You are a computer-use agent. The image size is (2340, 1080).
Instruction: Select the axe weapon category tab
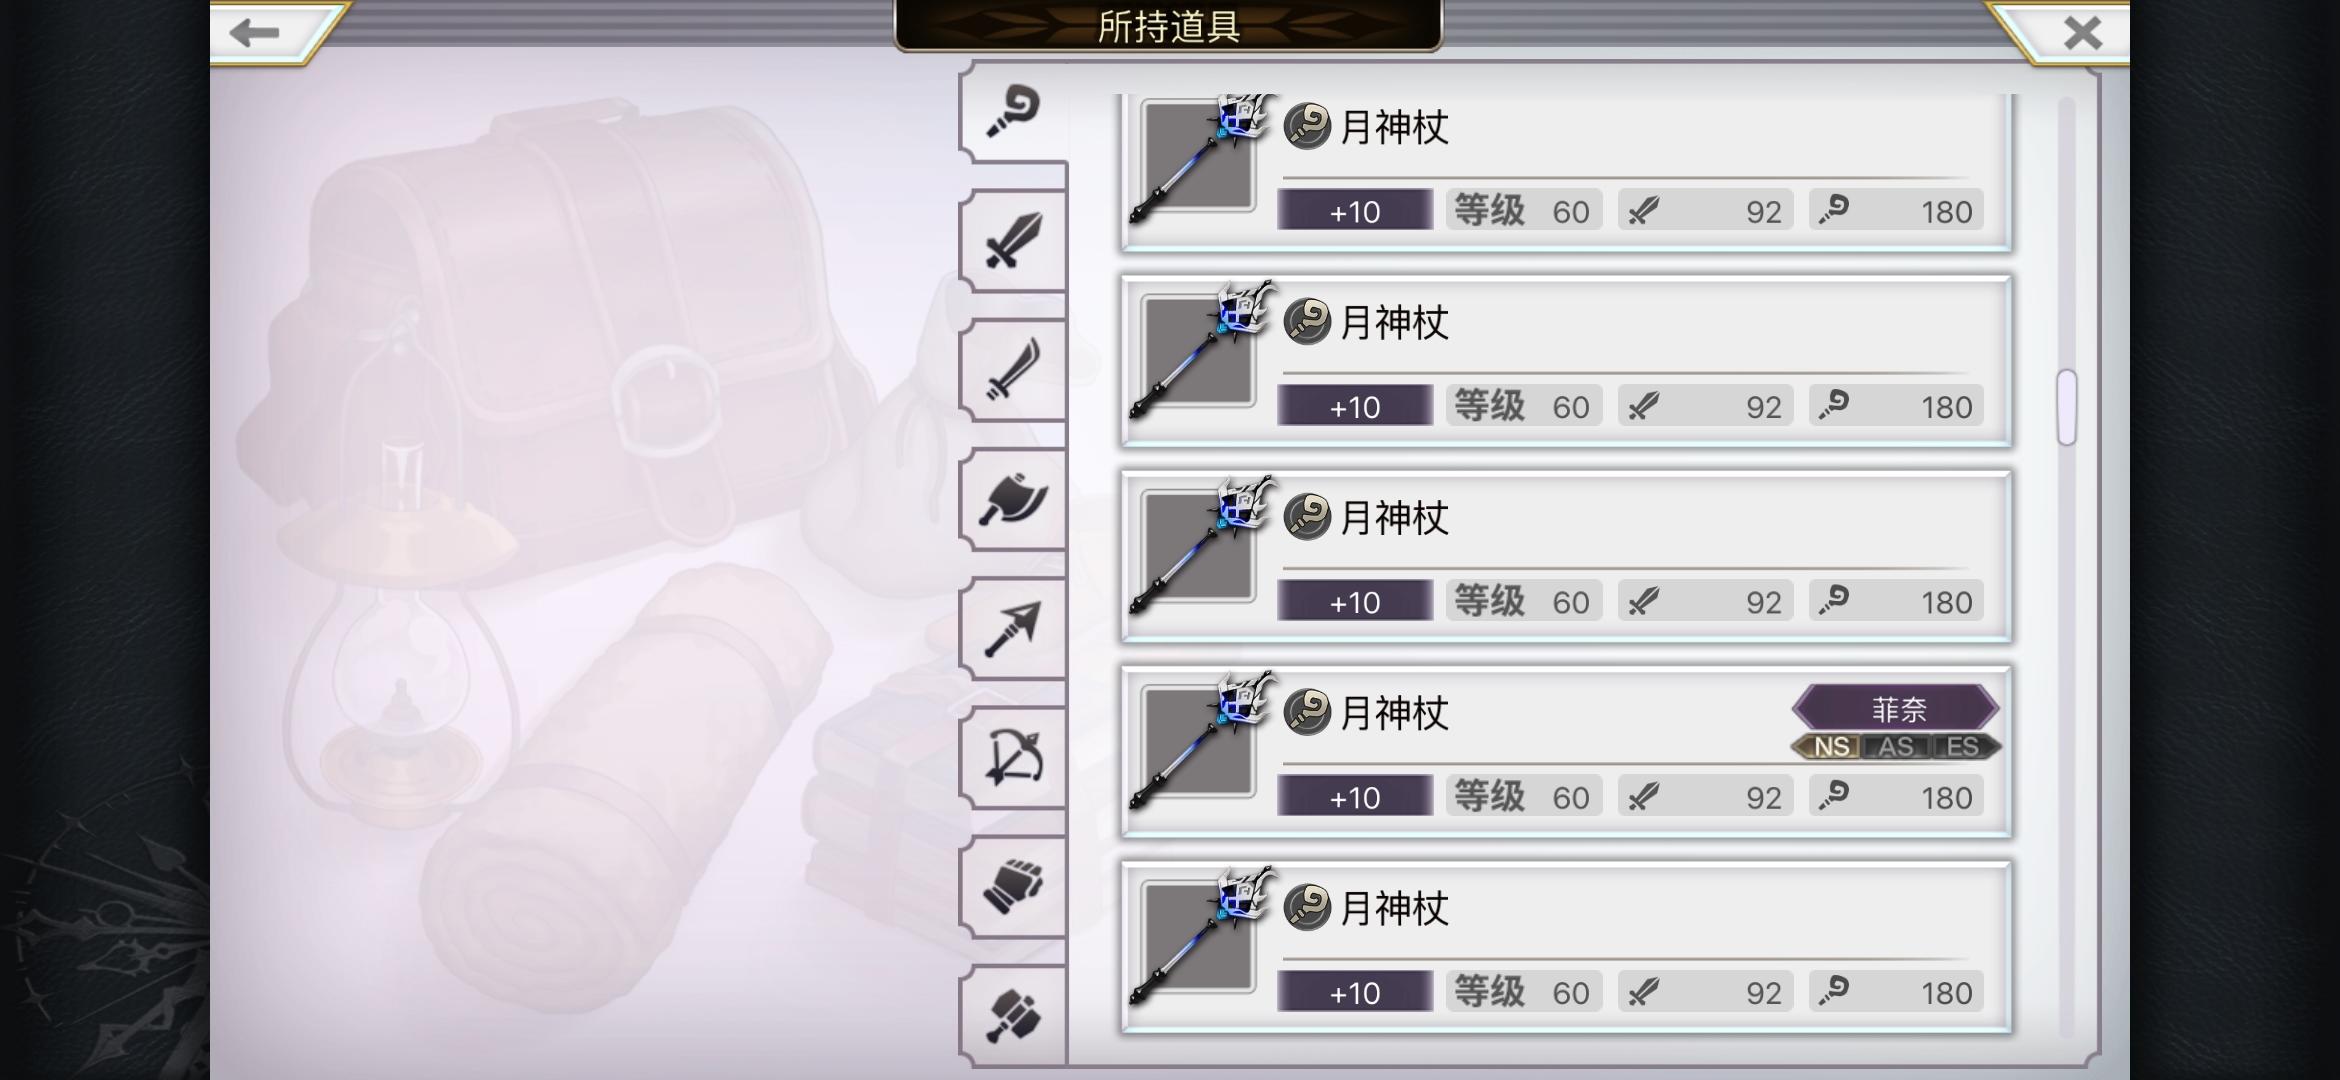point(1013,499)
